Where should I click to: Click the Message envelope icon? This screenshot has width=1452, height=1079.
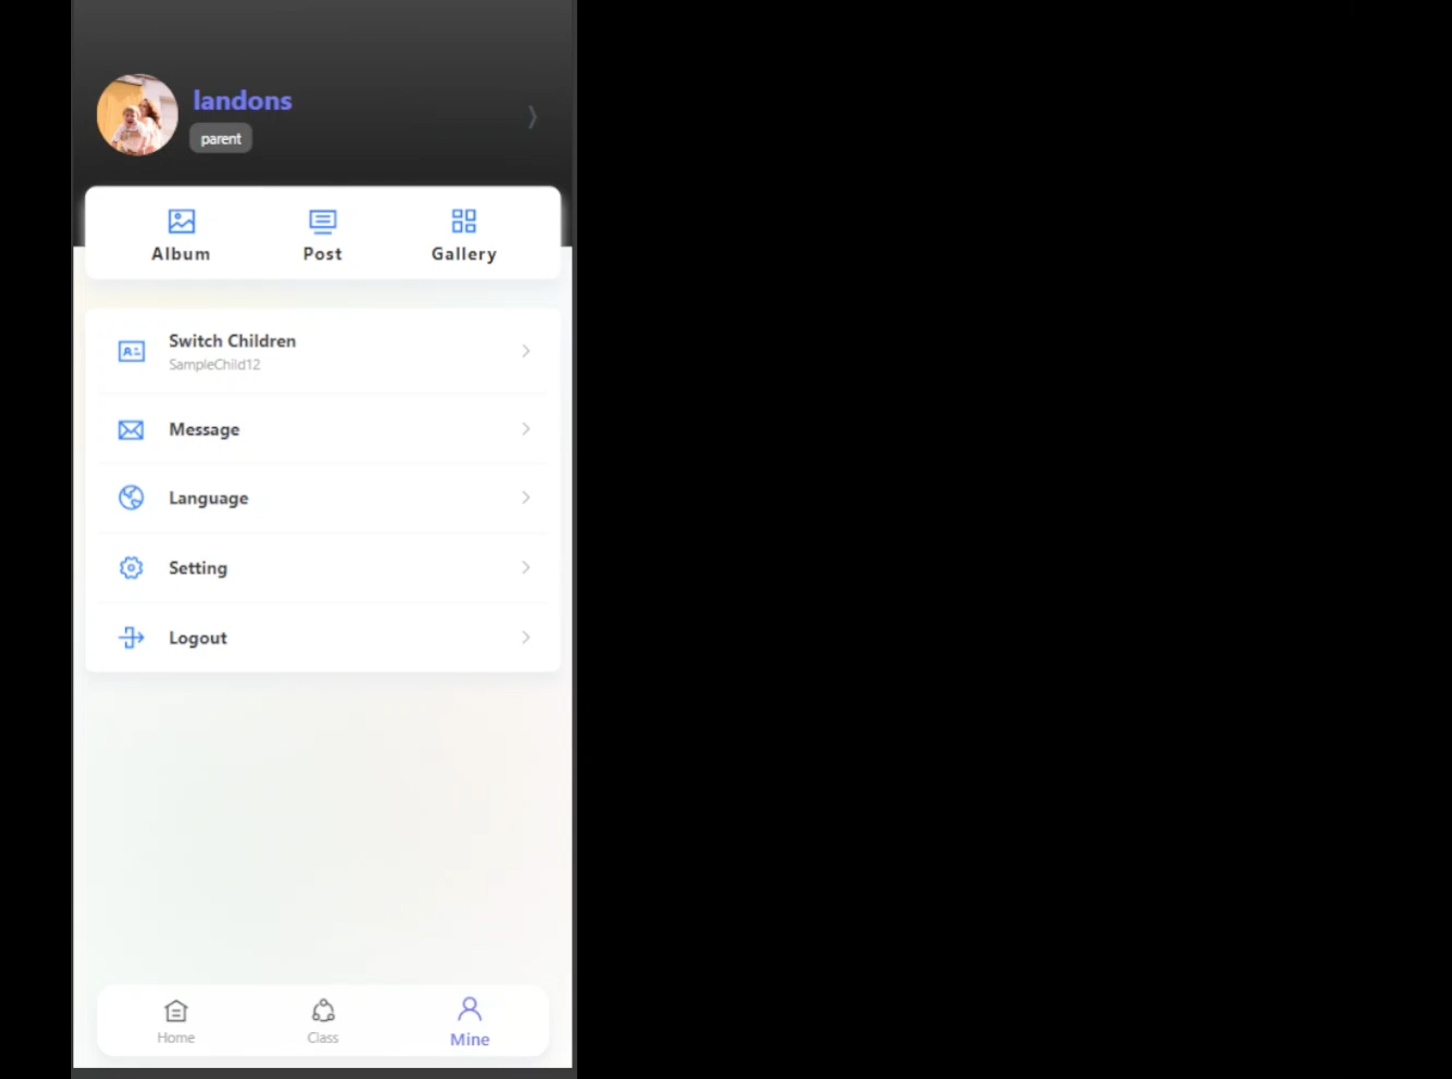pyautogui.click(x=131, y=430)
